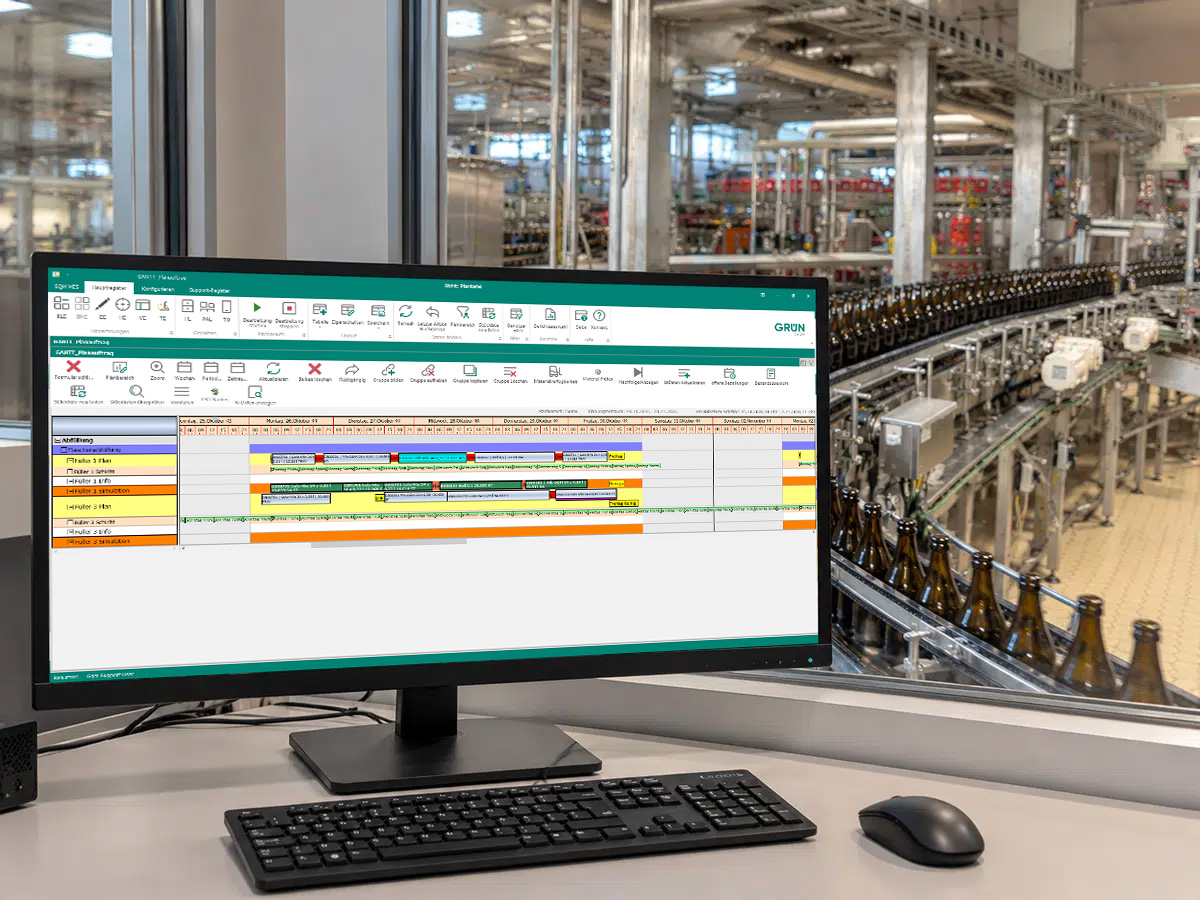1200x900 pixels.
Task: Open the Bestandsübersicht document icon
Action: coord(771,373)
